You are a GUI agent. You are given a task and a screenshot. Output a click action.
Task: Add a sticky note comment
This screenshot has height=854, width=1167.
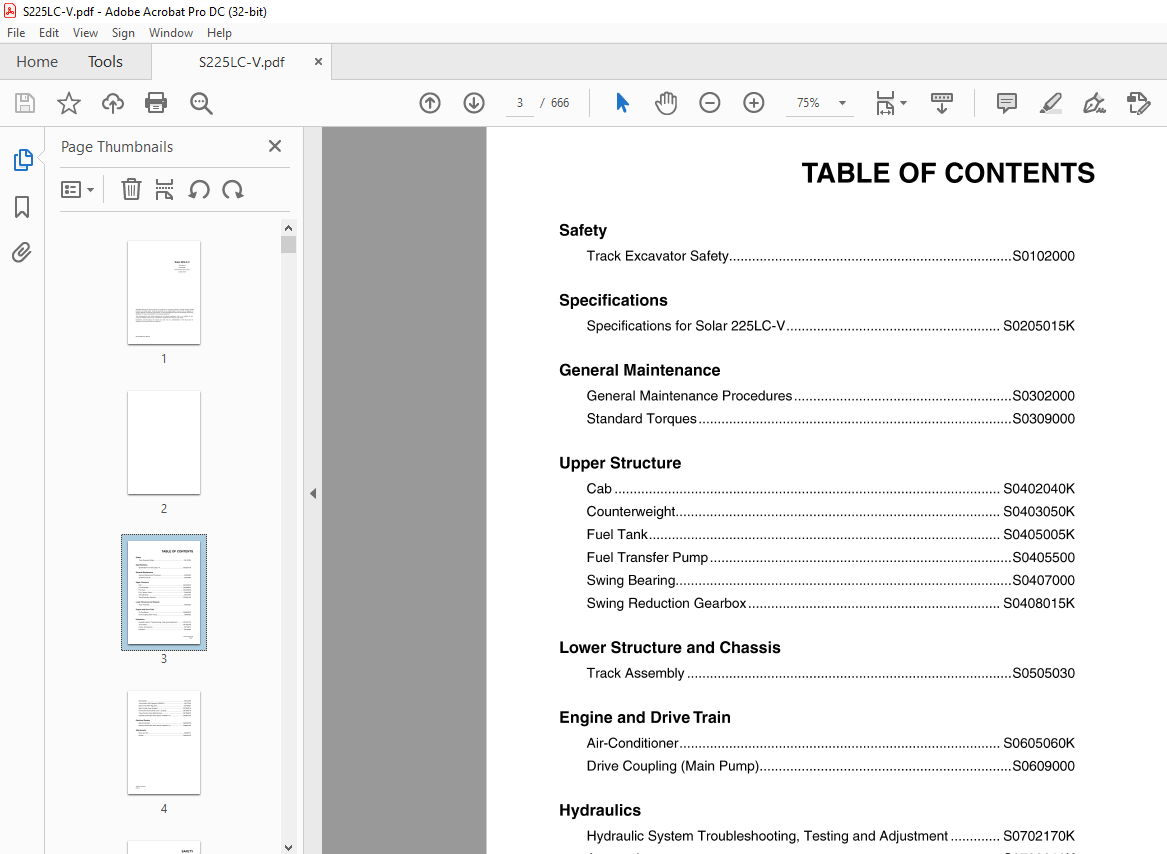click(x=1007, y=103)
